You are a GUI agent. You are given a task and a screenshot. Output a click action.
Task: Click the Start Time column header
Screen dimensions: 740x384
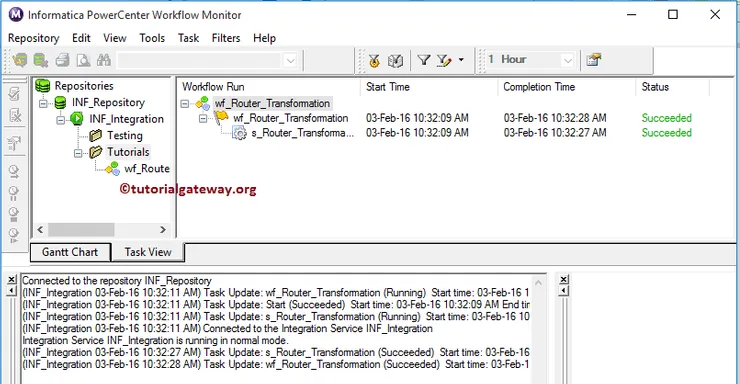click(x=429, y=87)
